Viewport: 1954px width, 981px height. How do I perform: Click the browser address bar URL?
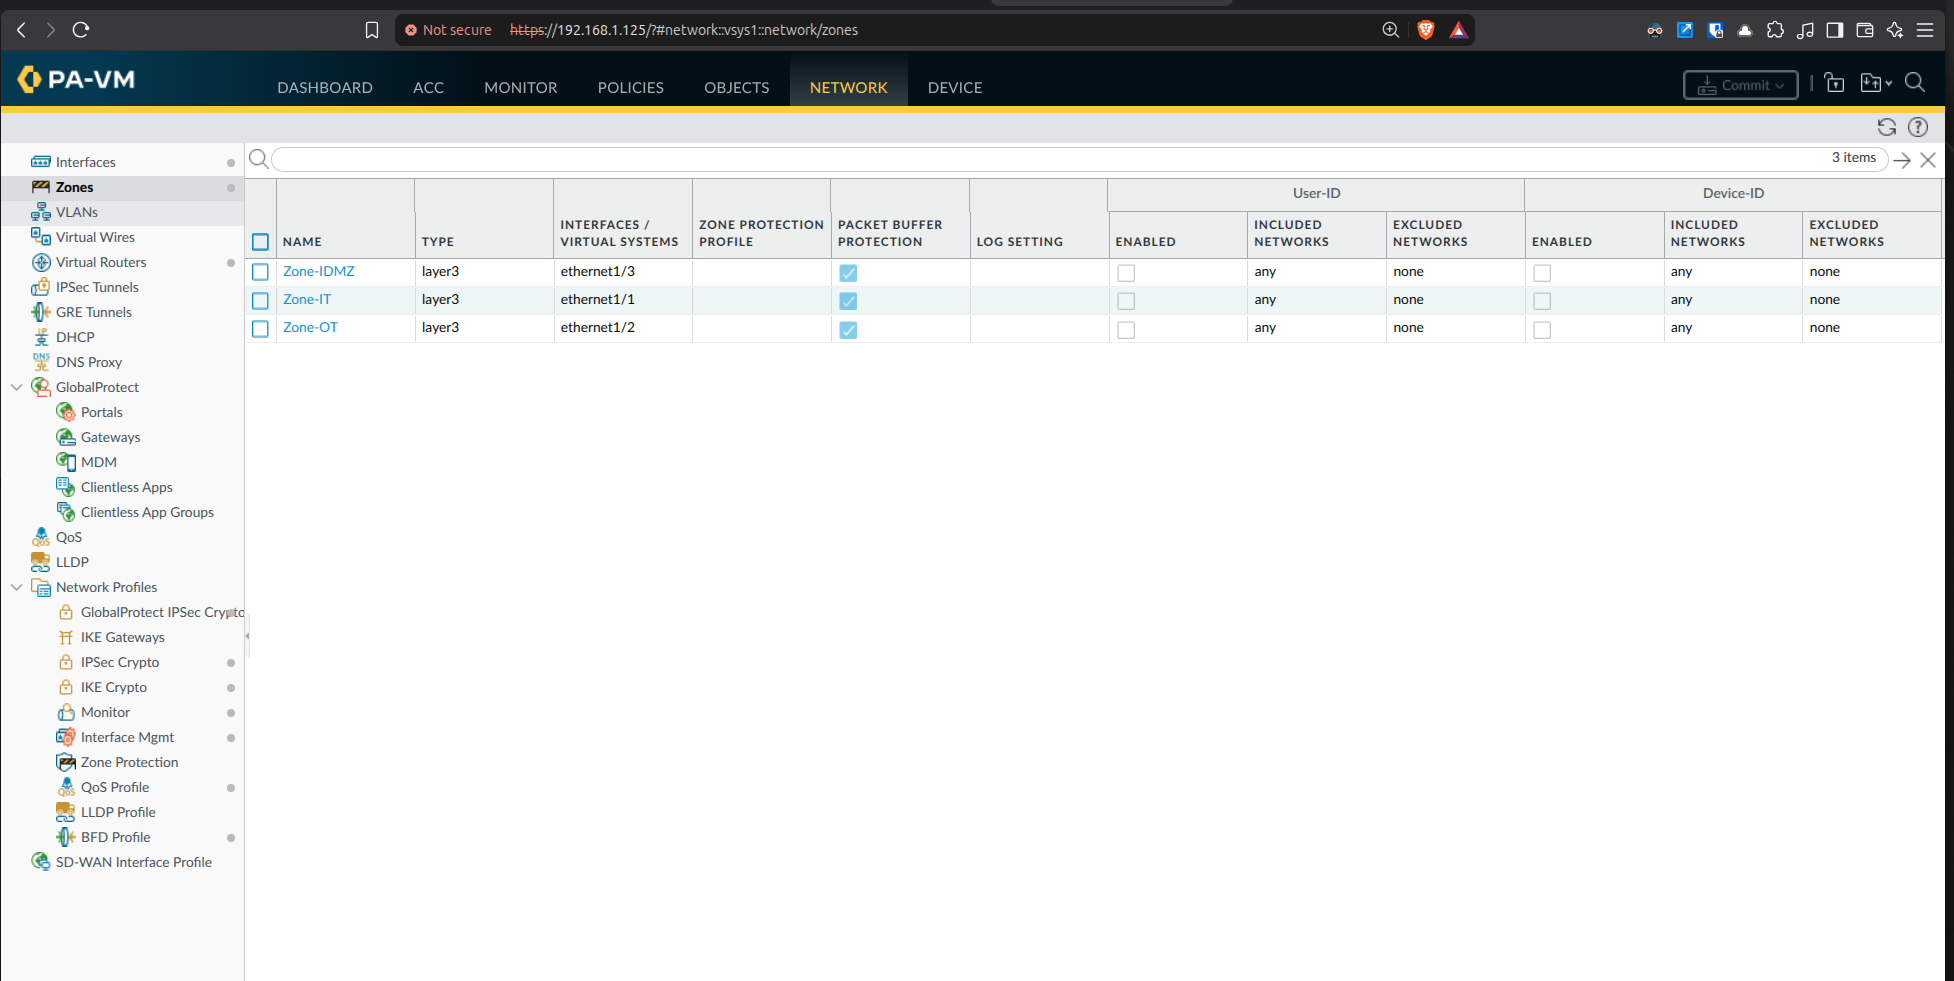(x=684, y=30)
